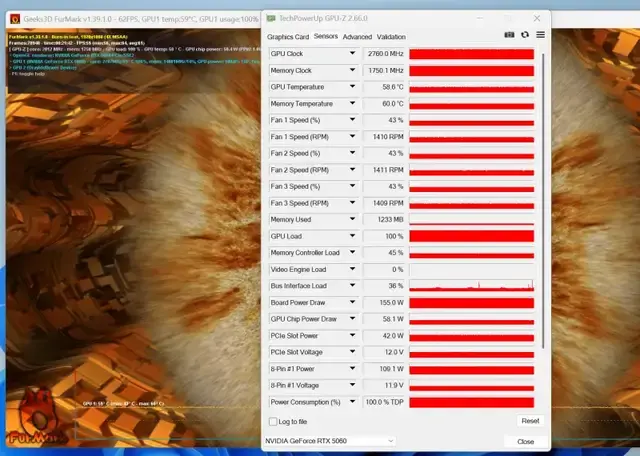Click the GPU-Z refresh icon
640x456 pixels.
pos(525,35)
